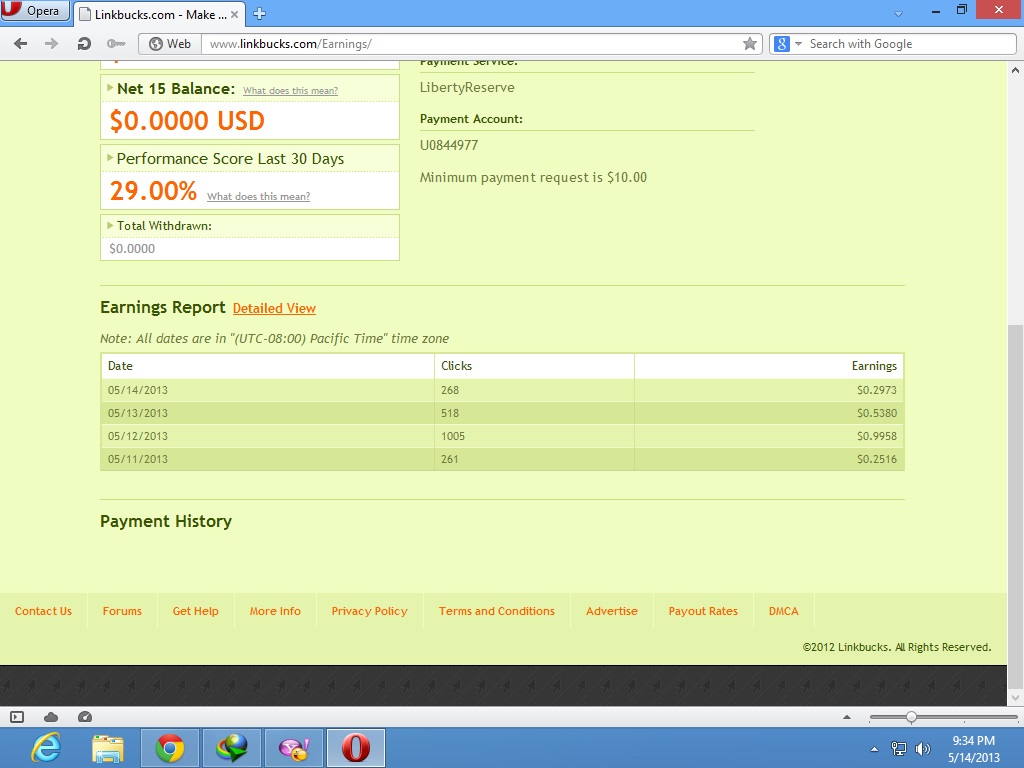Image resolution: width=1024 pixels, height=768 pixels.
Task: Click the Opera Turbo gauge icon
Action: [85, 717]
